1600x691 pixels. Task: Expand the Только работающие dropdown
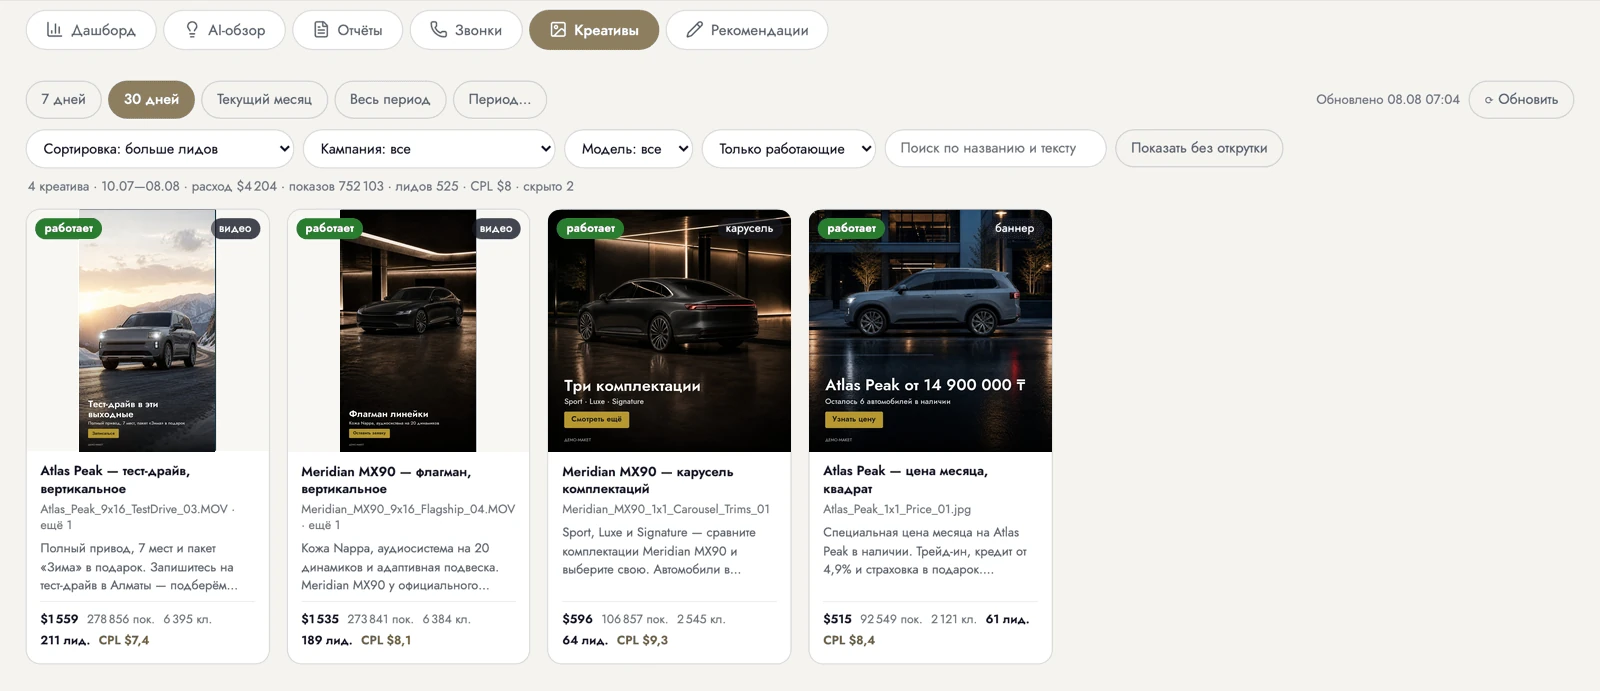click(x=789, y=148)
